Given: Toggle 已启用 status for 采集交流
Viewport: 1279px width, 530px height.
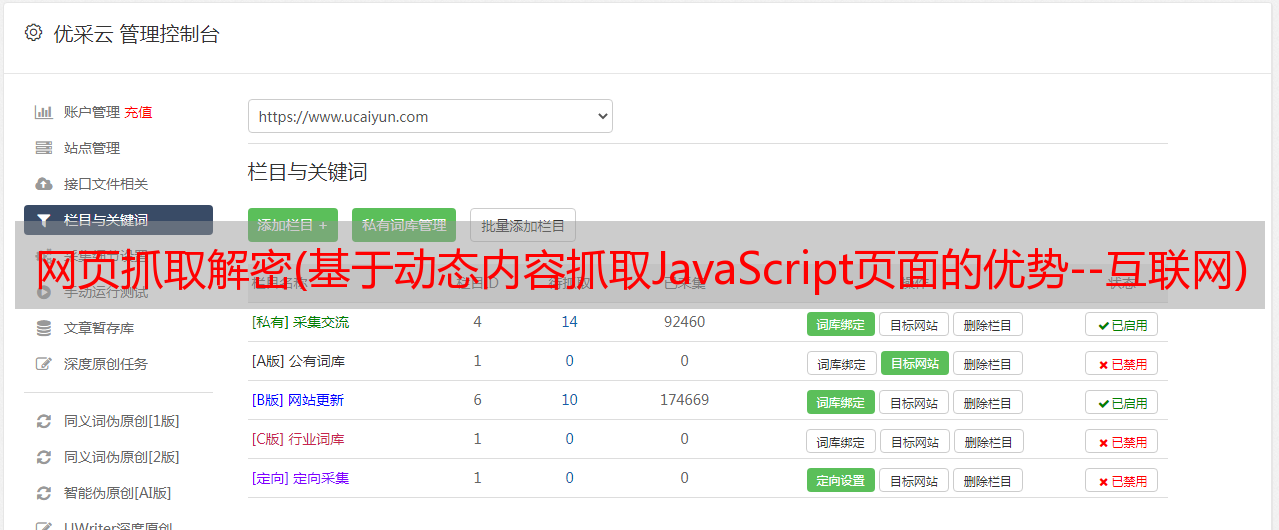Looking at the screenshot, I should point(1122,324).
